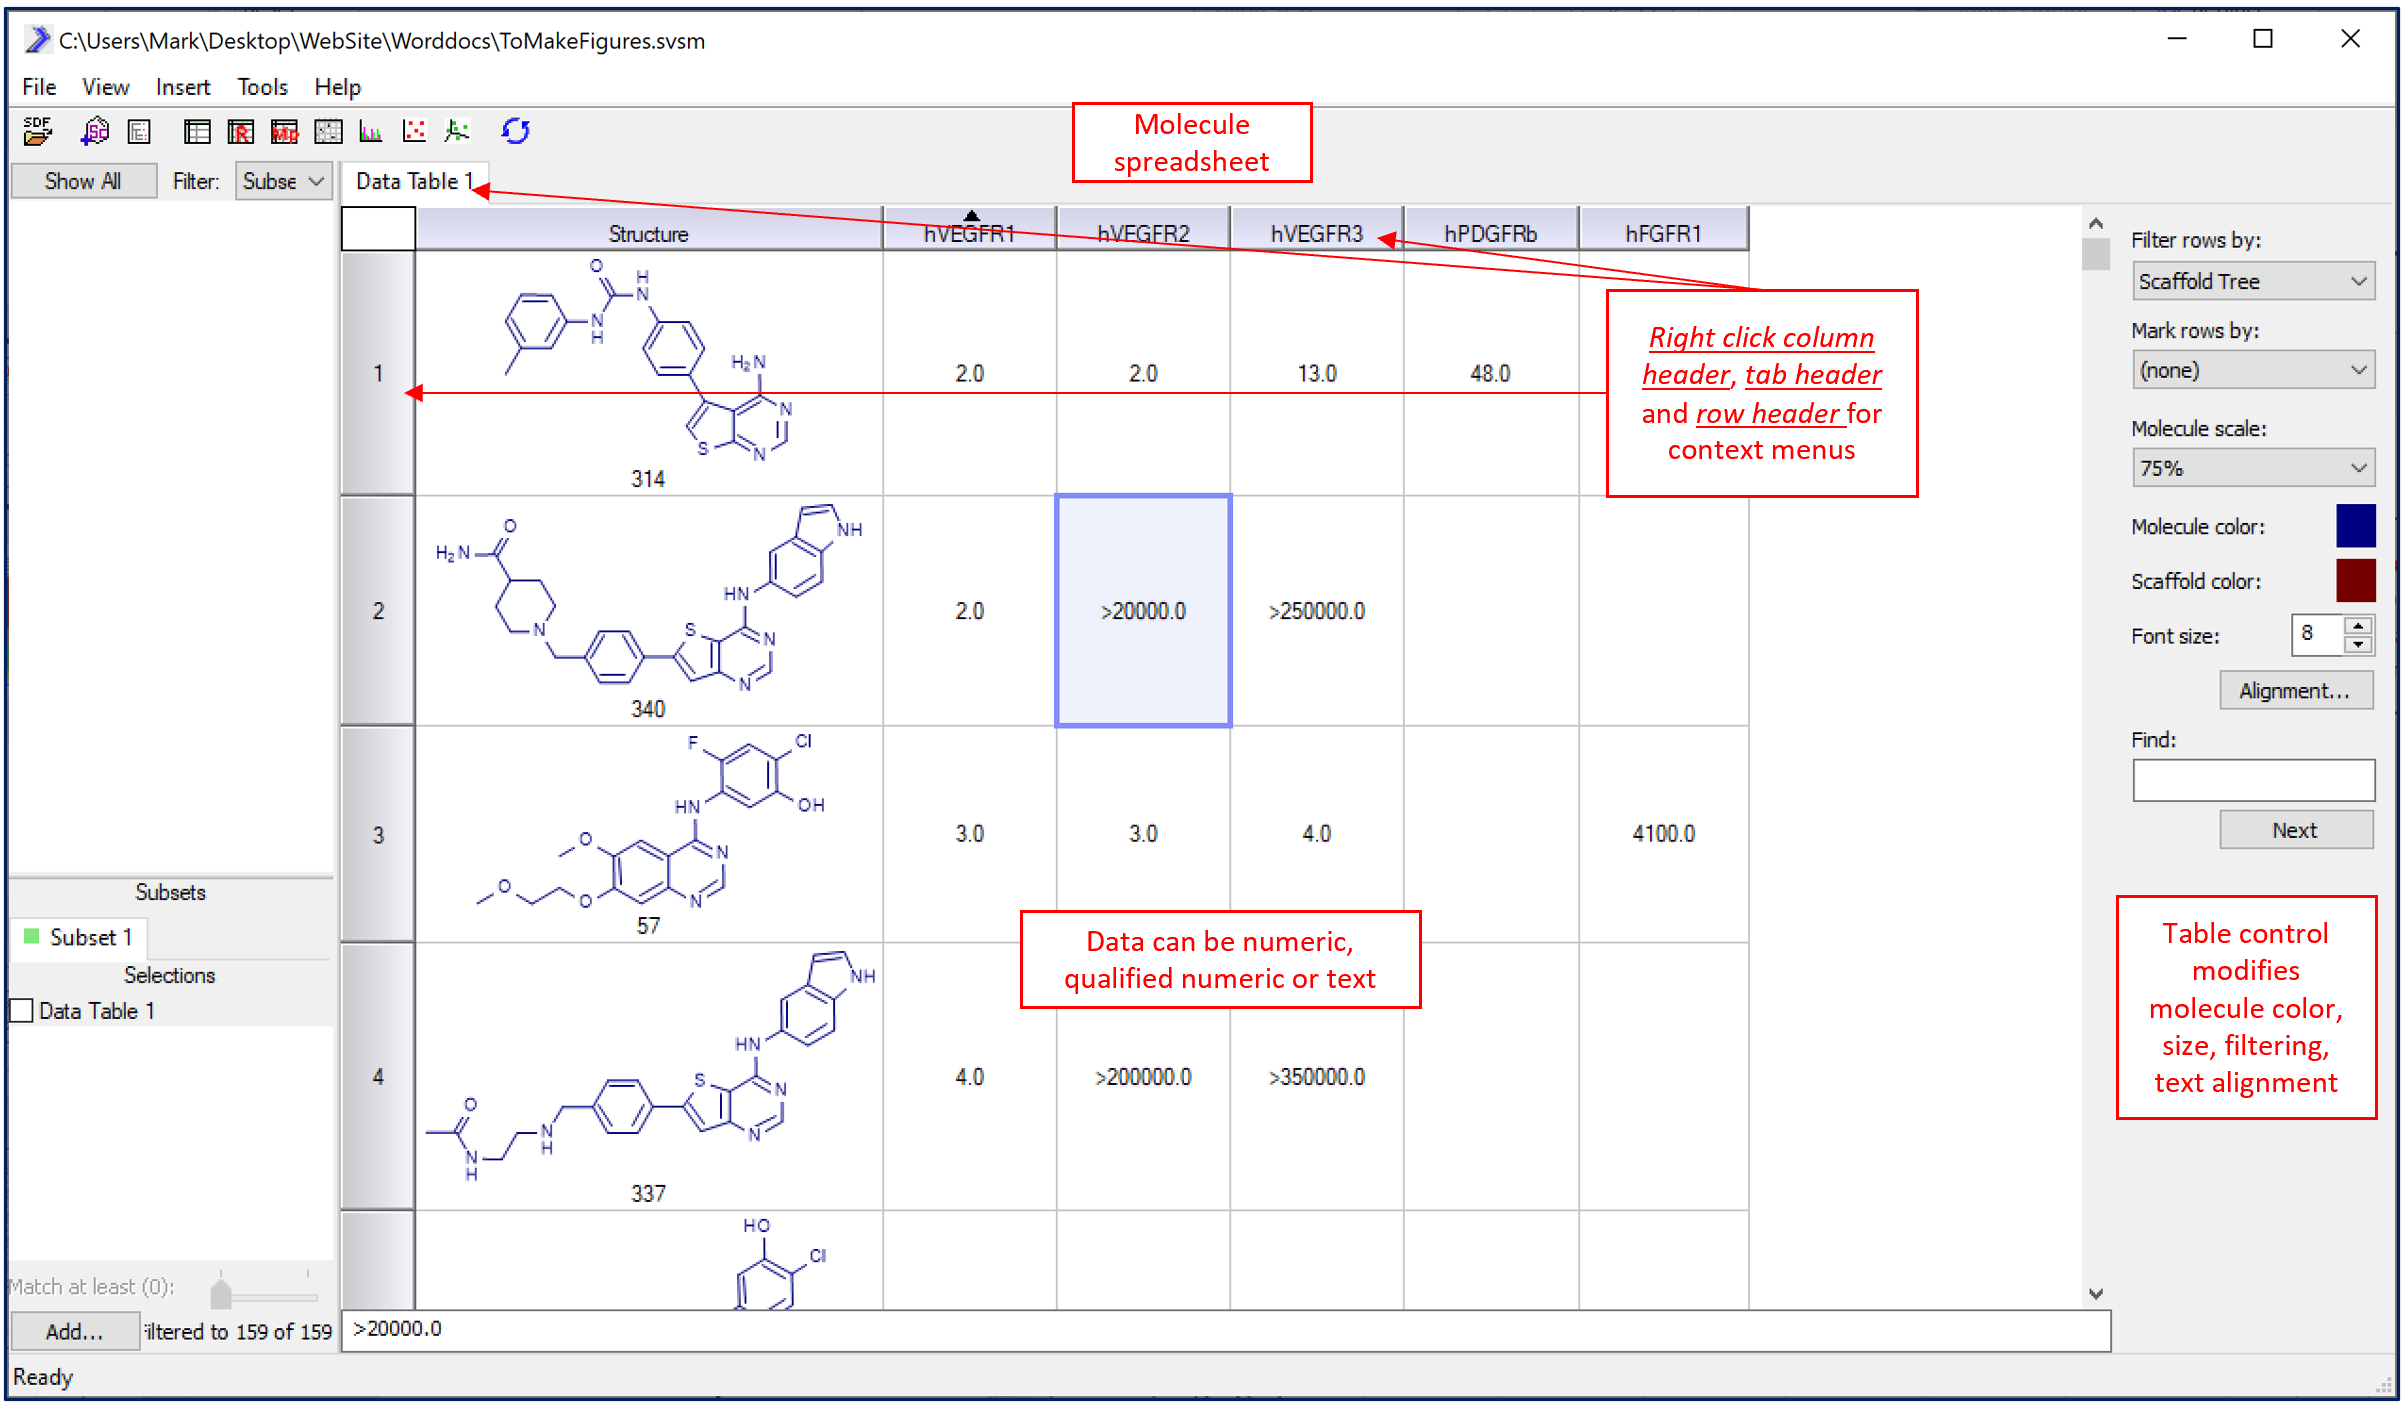Click the blue refresh arrows icon
Screen dimensions: 2407x1404
pos(516,131)
